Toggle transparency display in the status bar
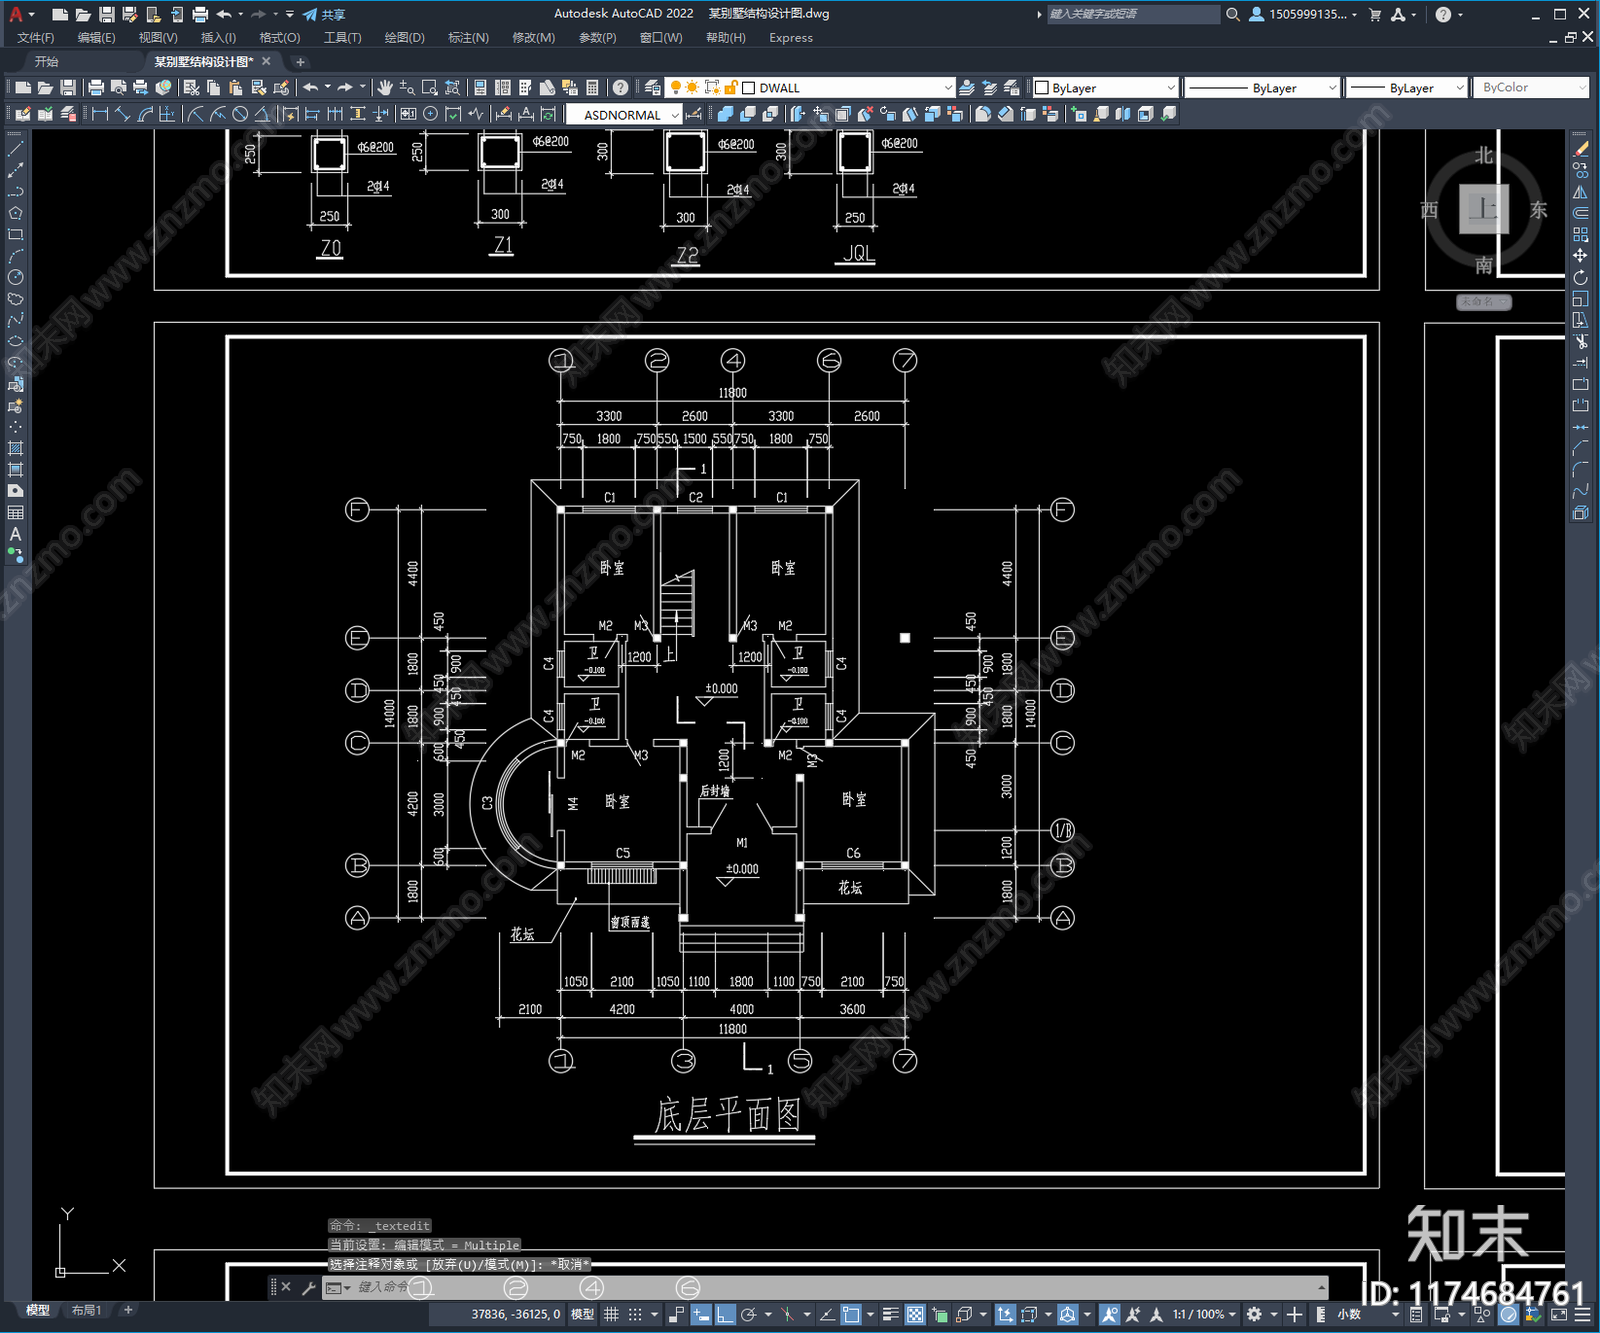1600x1333 pixels. tap(915, 1315)
